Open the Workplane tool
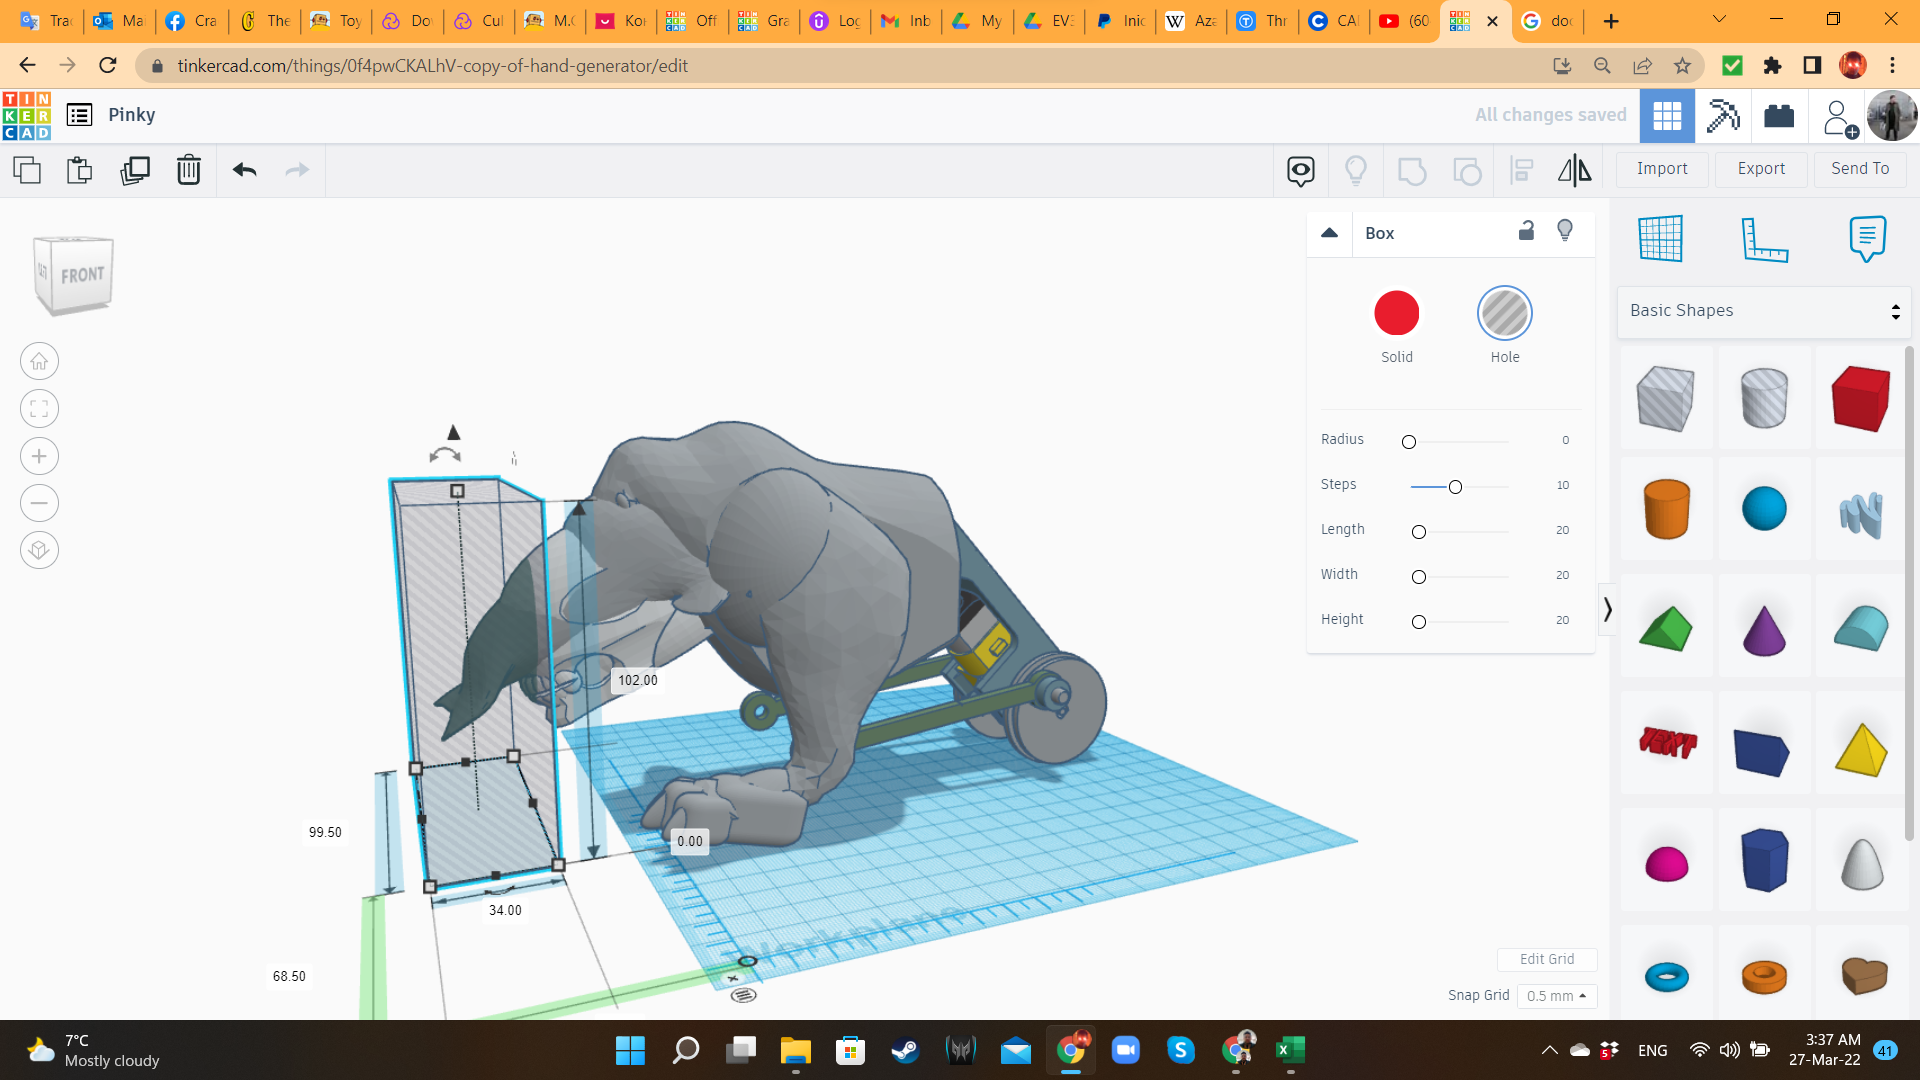The width and height of the screenshot is (1920, 1080). [x=1661, y=238]
